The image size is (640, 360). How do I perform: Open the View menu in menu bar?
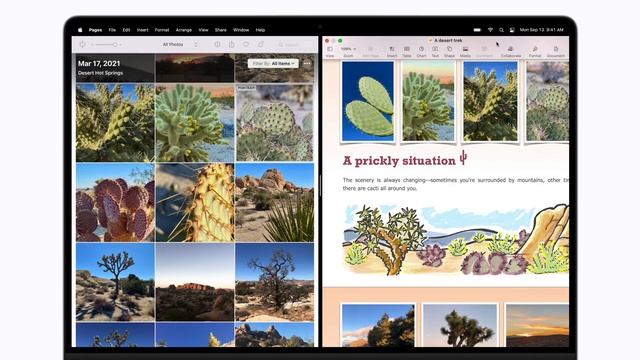tap(203, 30)
